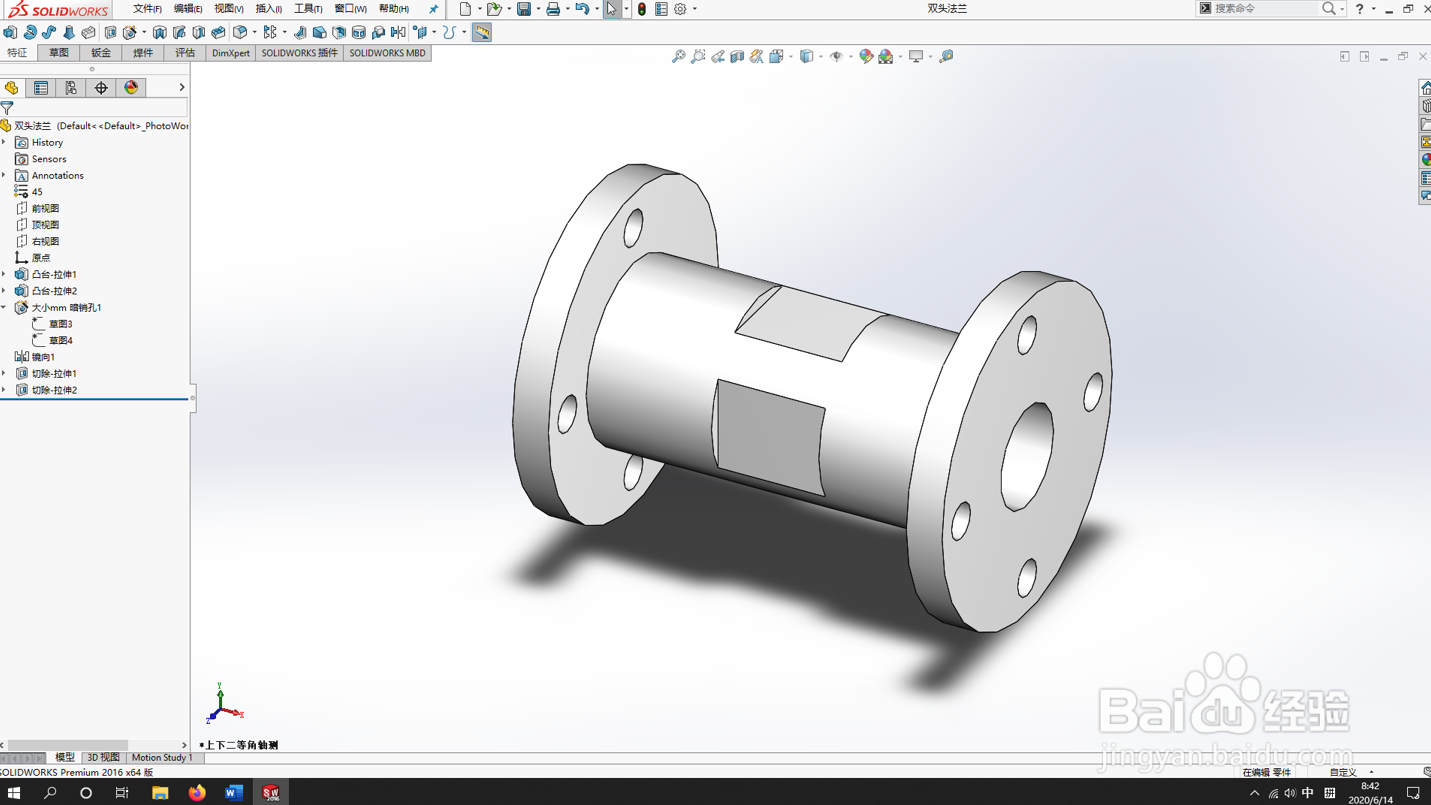The width and height of the screenshot is (1431, 805).
Task: Open the ConfigurationManager panel tab
Action: tap(71, 88)
